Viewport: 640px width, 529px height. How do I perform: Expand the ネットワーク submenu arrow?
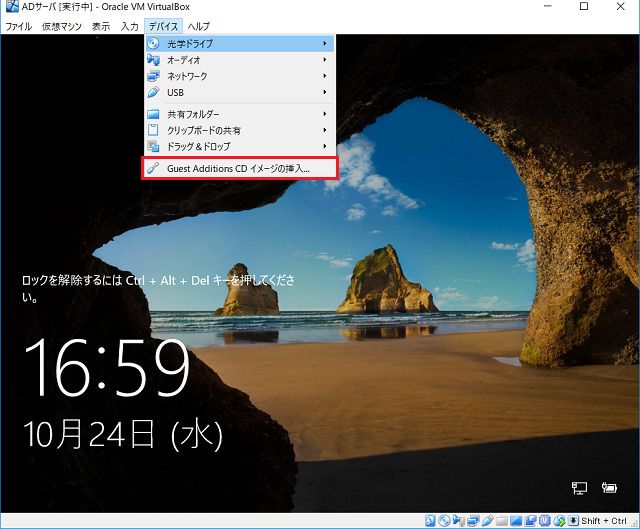coord(325,76)
